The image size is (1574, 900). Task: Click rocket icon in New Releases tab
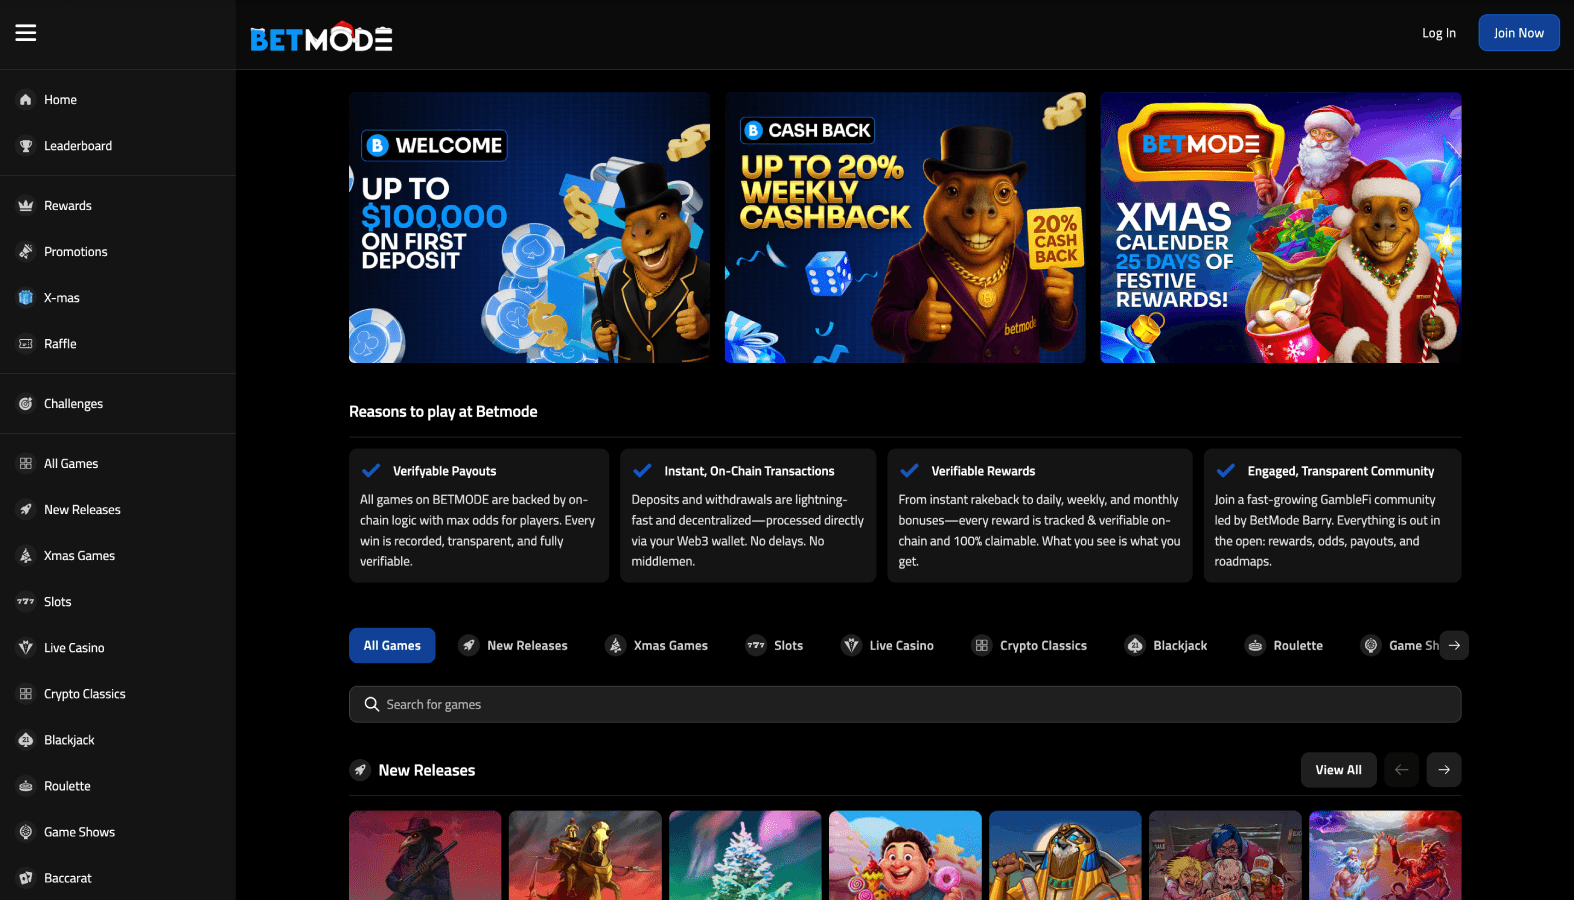[469, 646]
